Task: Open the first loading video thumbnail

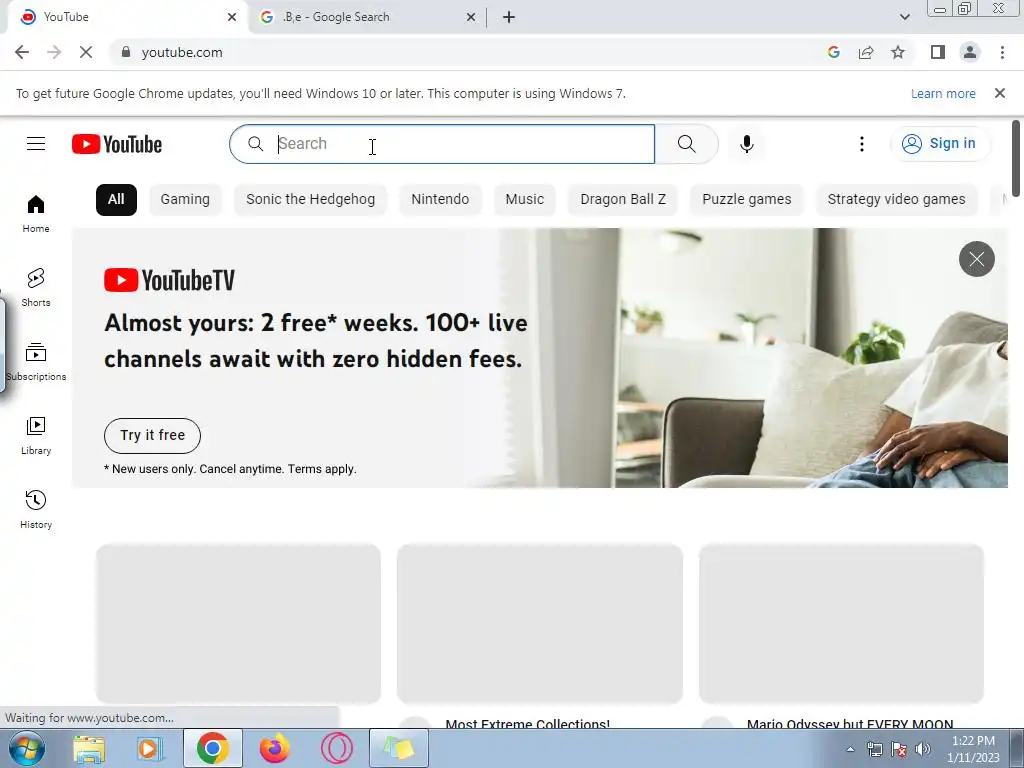Action: point(238,624)
